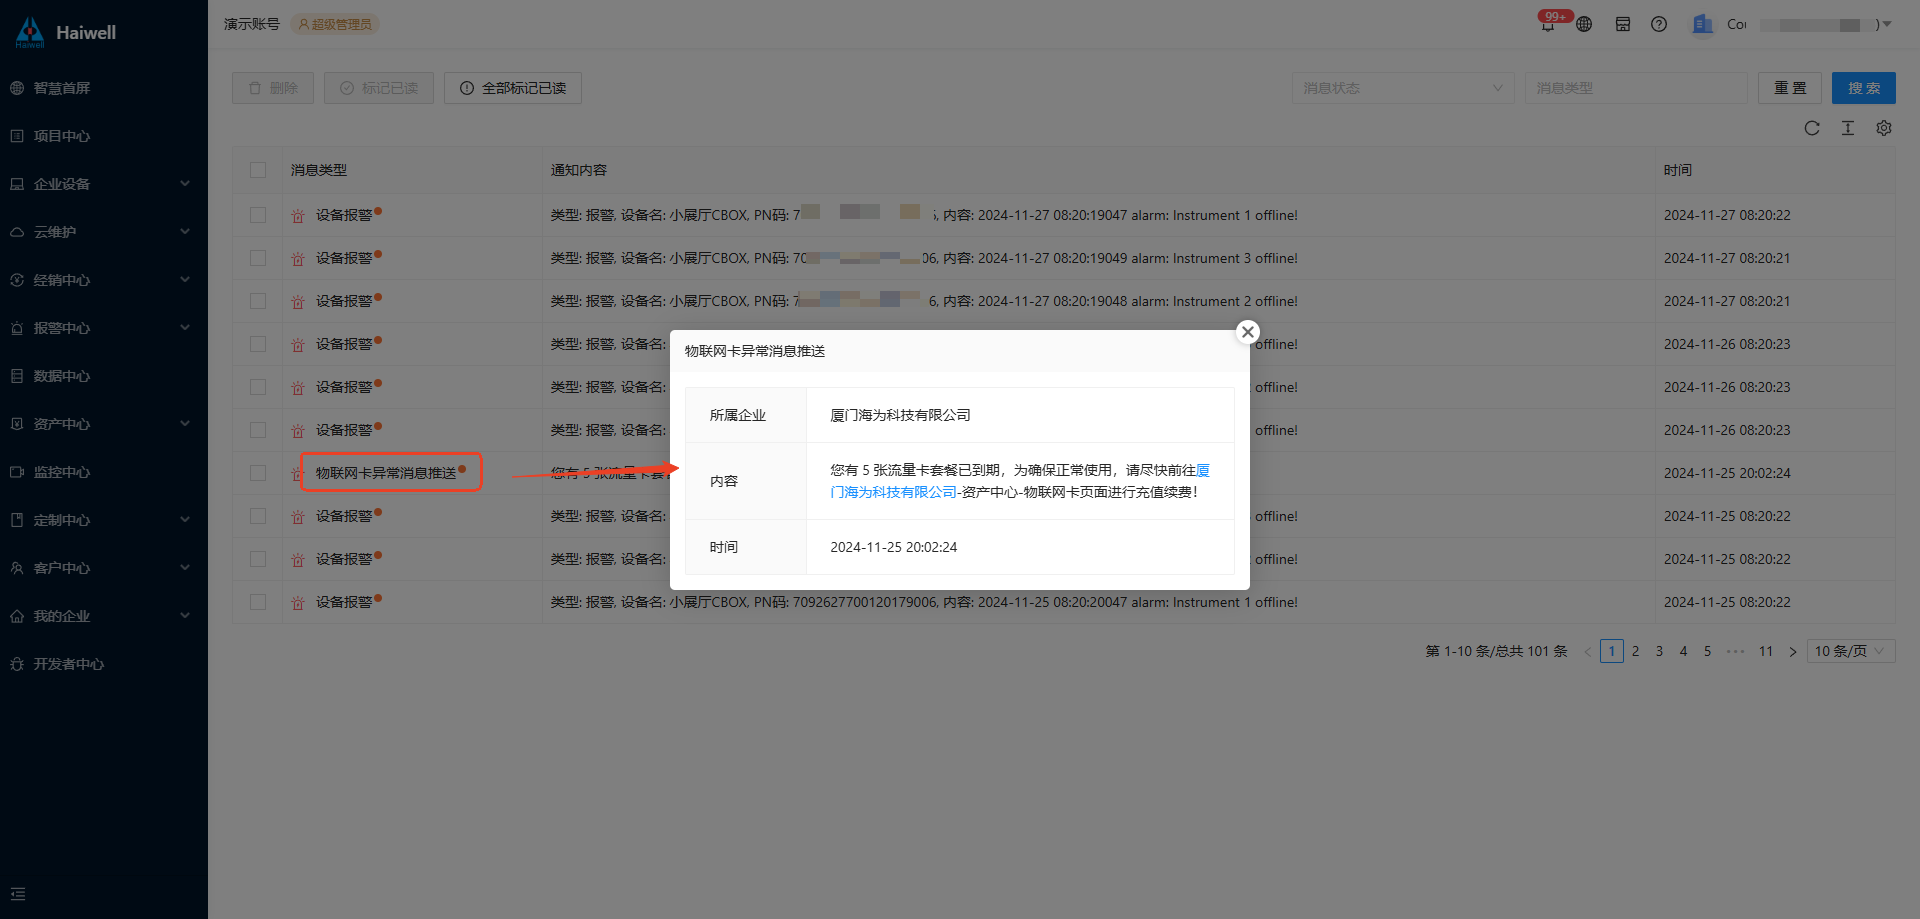Expand 经销中心 sidebar menu
The width and height of the screenshot is (1920, 919).
tap(104, 280)
